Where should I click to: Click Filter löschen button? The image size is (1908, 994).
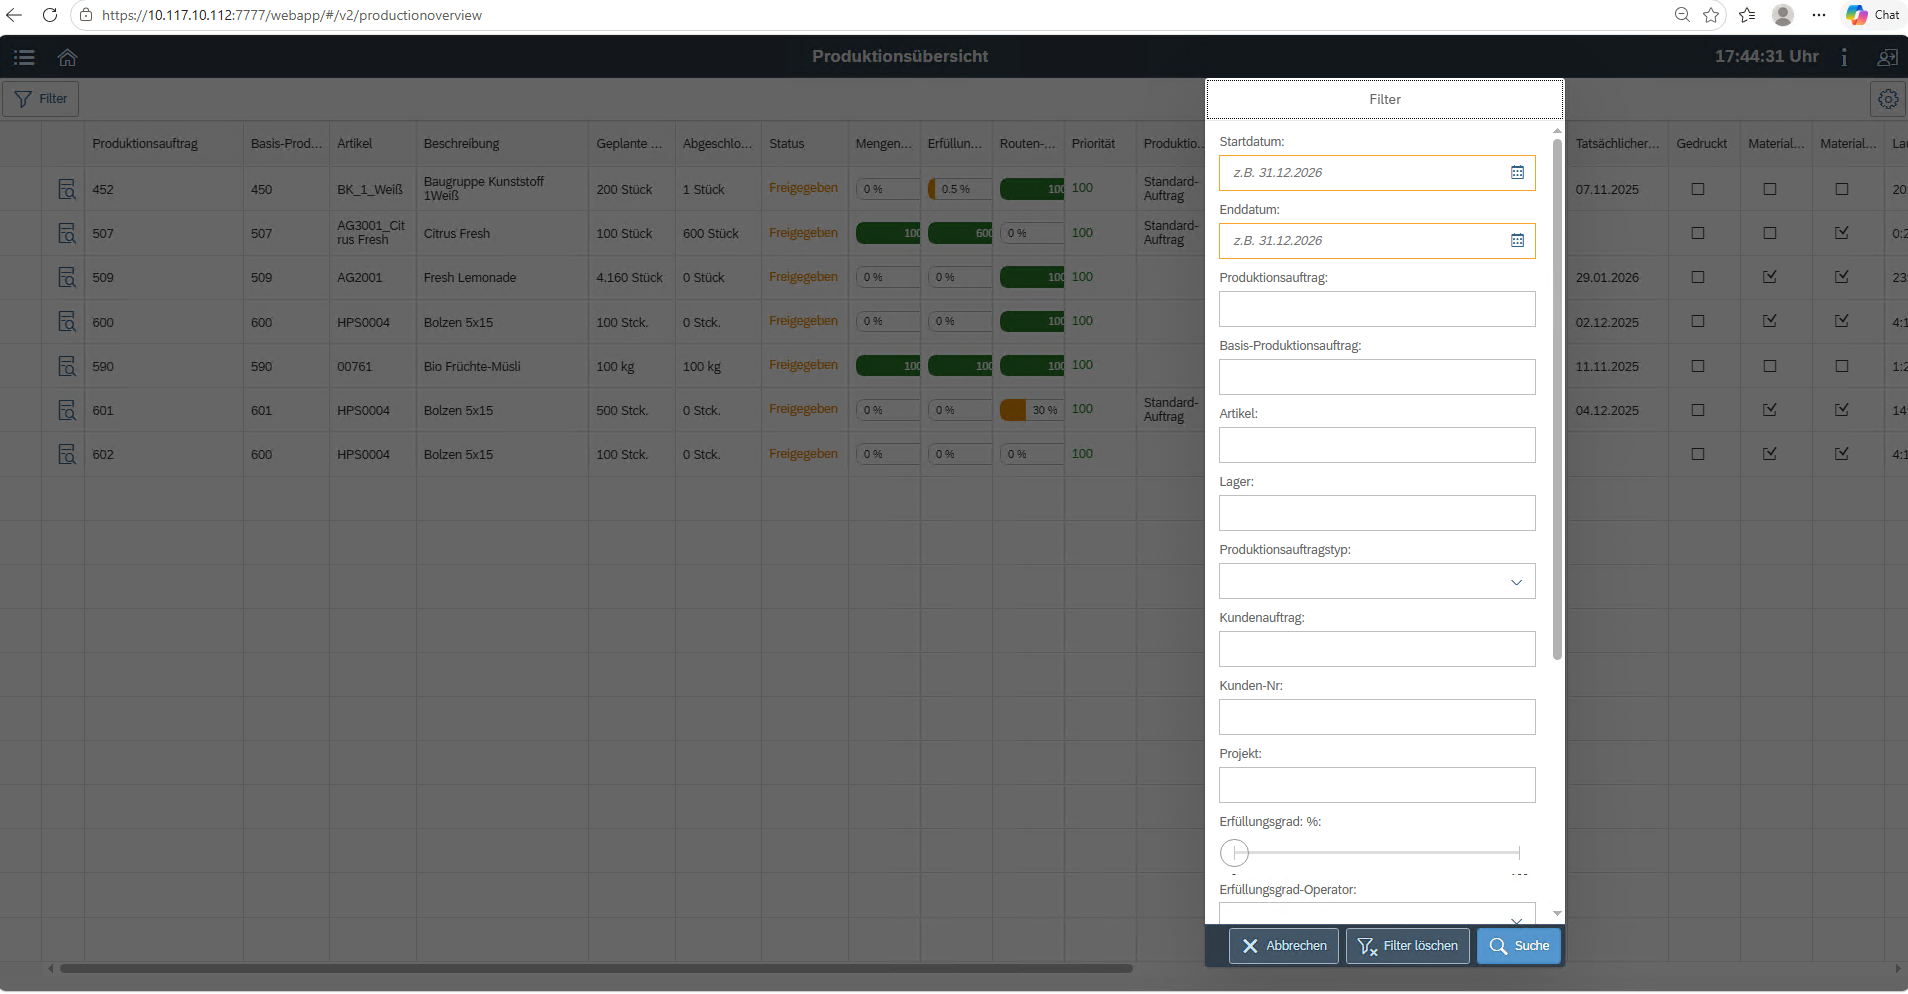point(1407,946)
